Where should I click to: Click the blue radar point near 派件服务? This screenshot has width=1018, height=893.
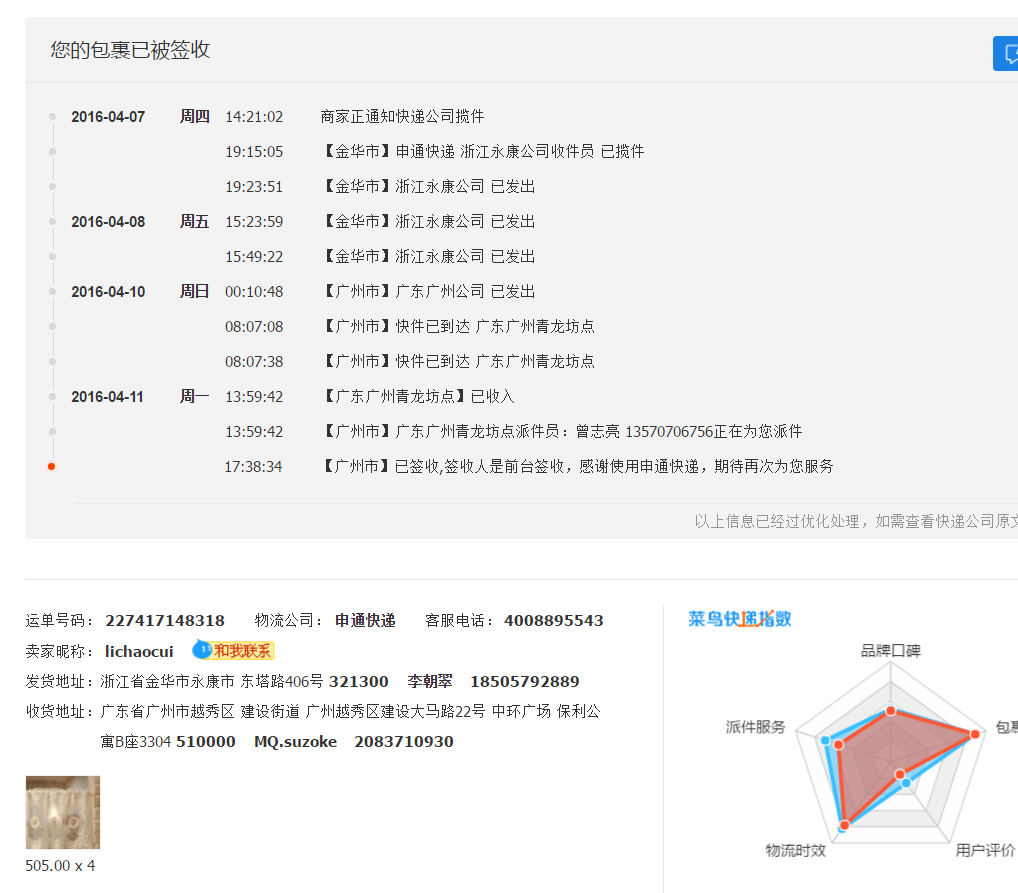click(x=825, y=740)
